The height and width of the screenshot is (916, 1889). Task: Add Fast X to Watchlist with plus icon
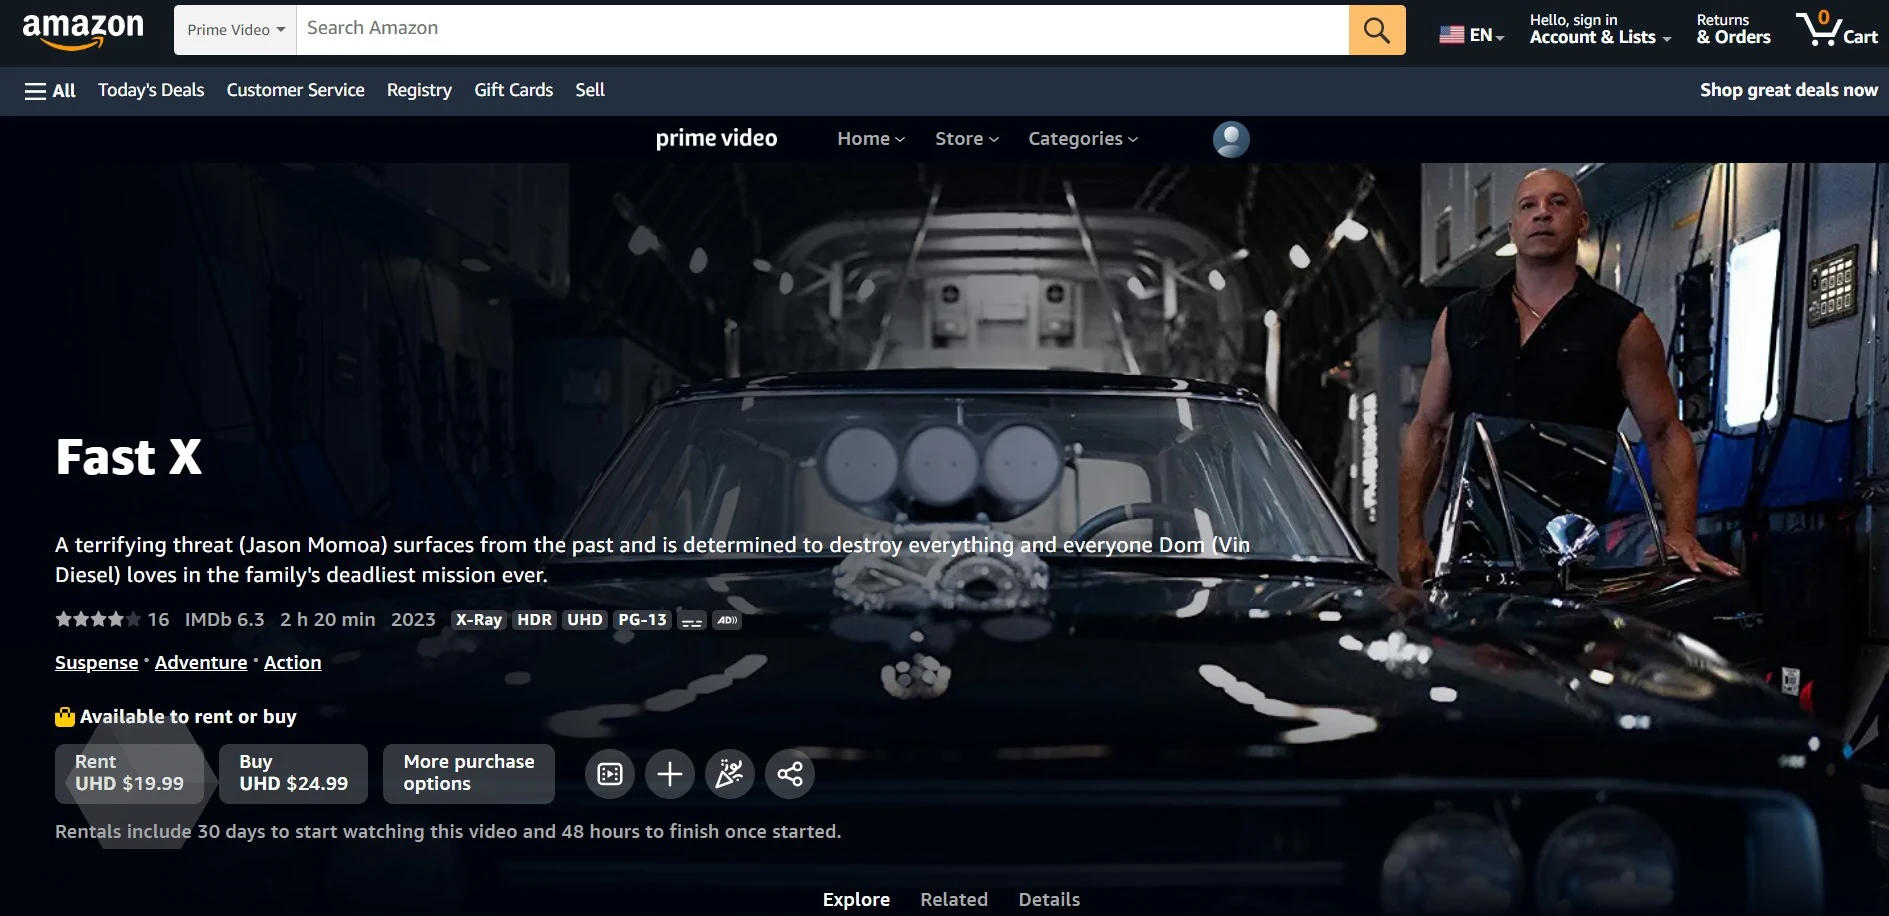pos(670,774)
